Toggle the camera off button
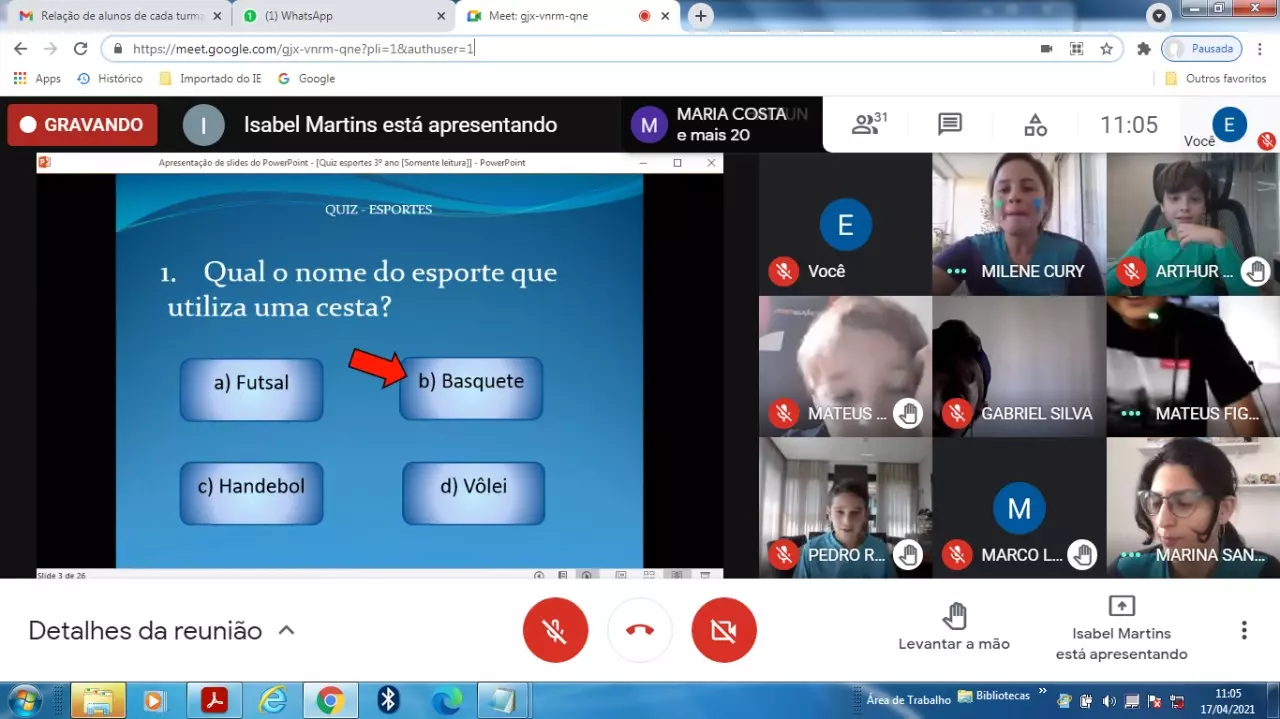 724,630
